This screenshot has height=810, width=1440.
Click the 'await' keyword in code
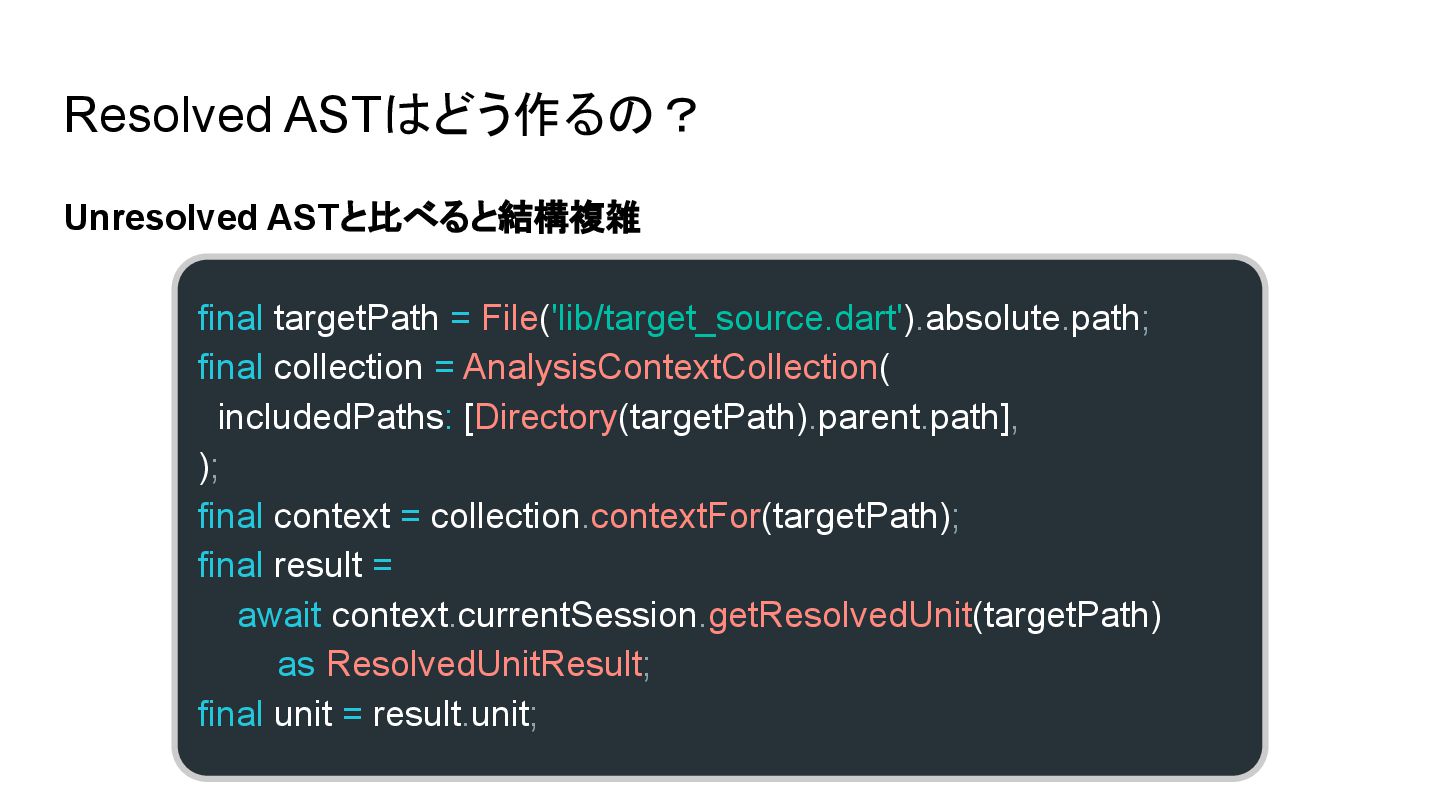point(279,615)
